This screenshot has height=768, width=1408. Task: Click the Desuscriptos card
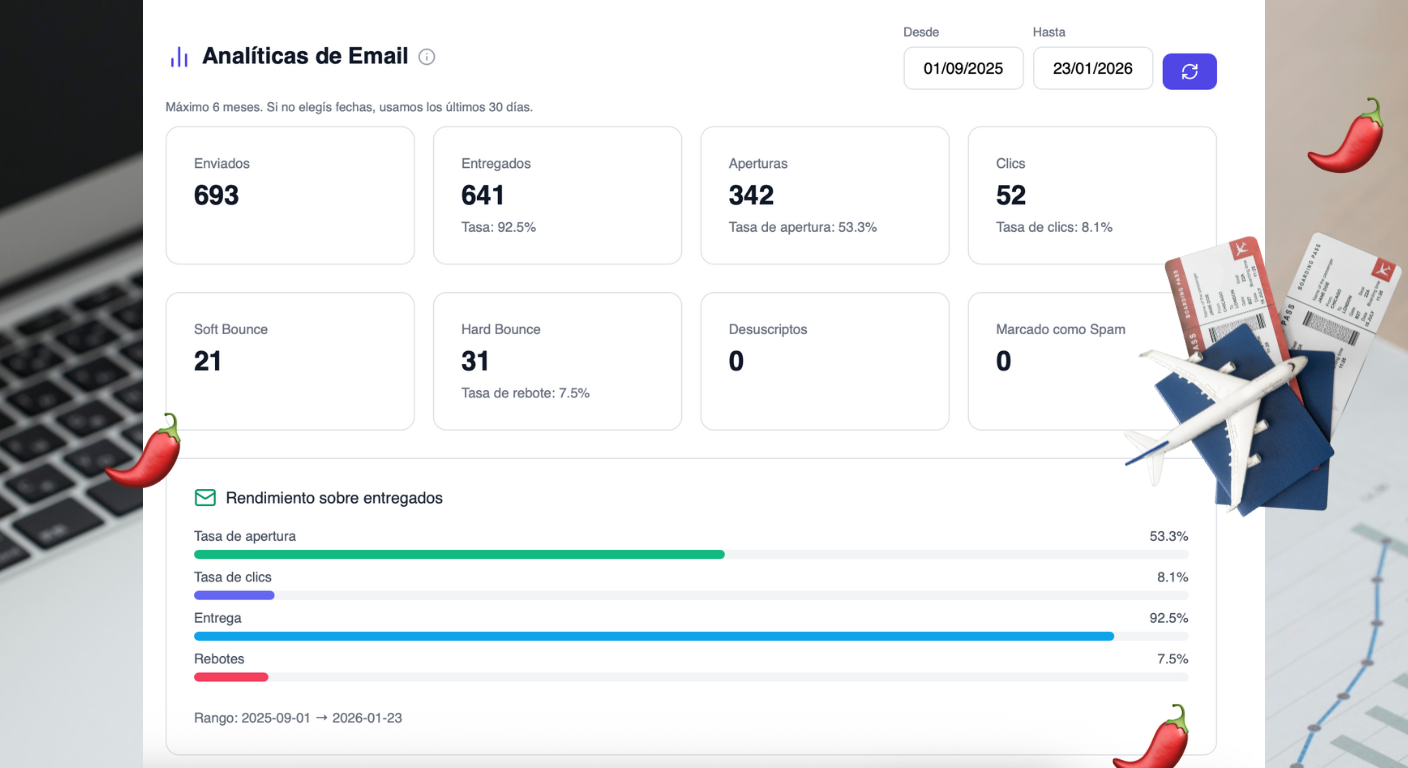(824, 361)
